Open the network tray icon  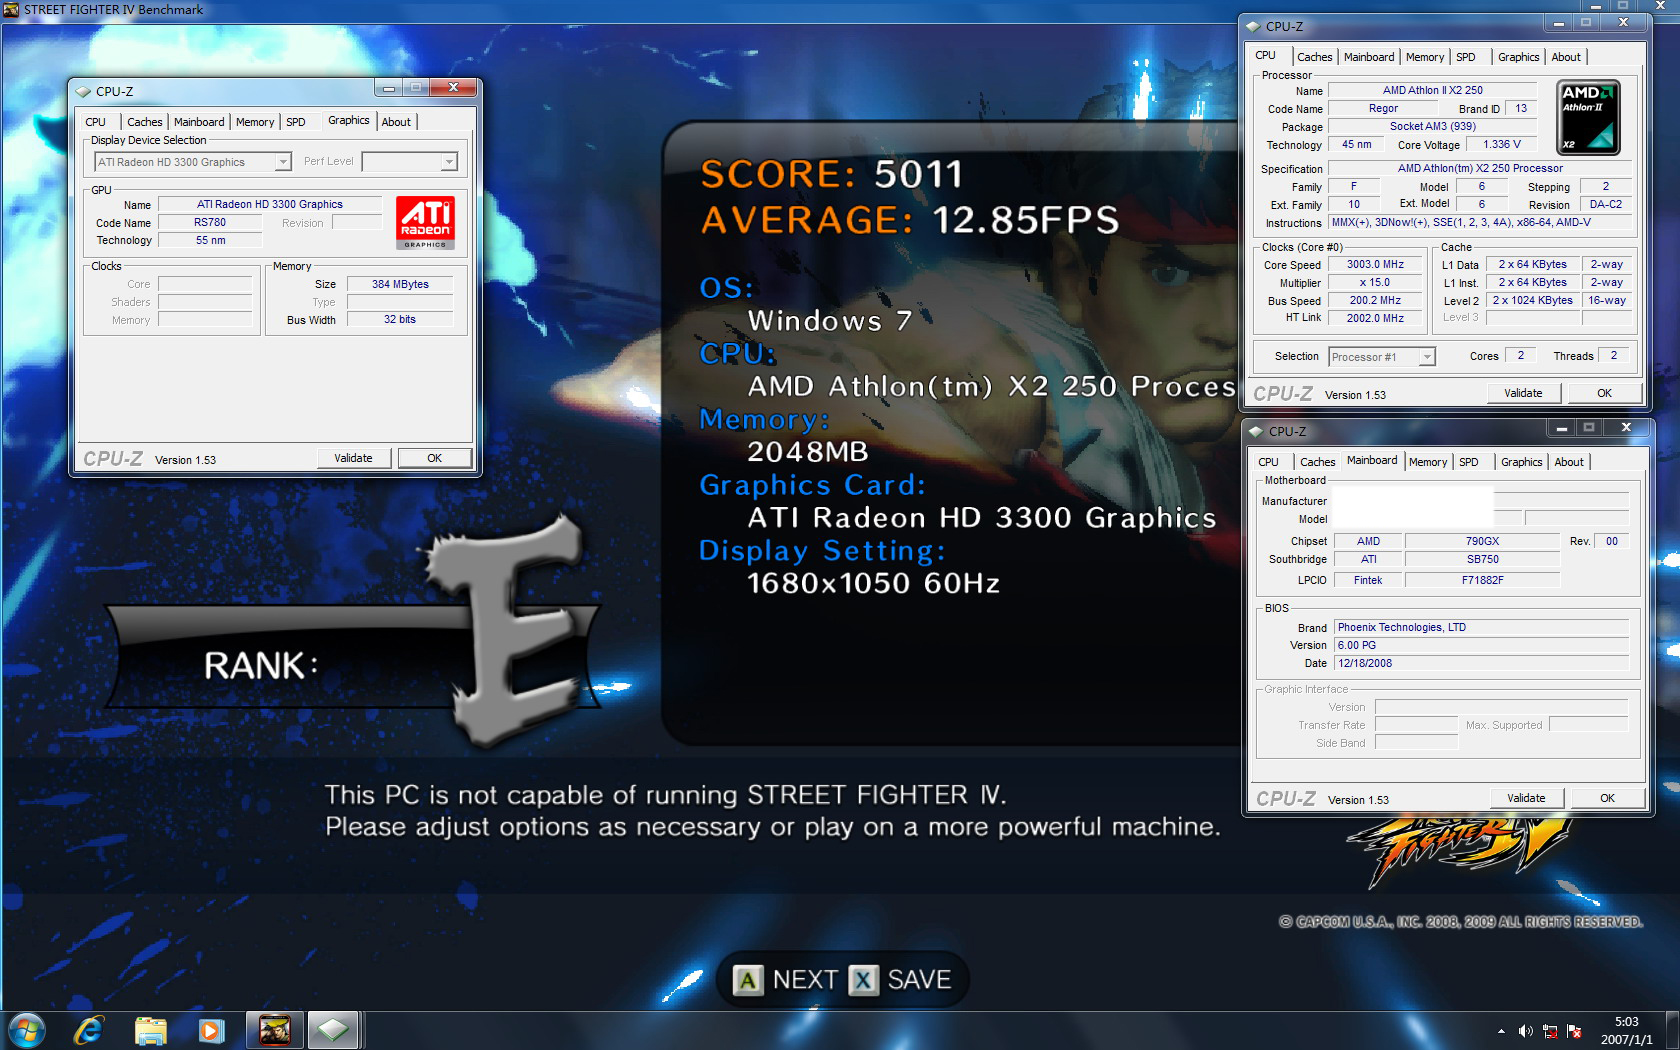(x=1550, y=1031)
